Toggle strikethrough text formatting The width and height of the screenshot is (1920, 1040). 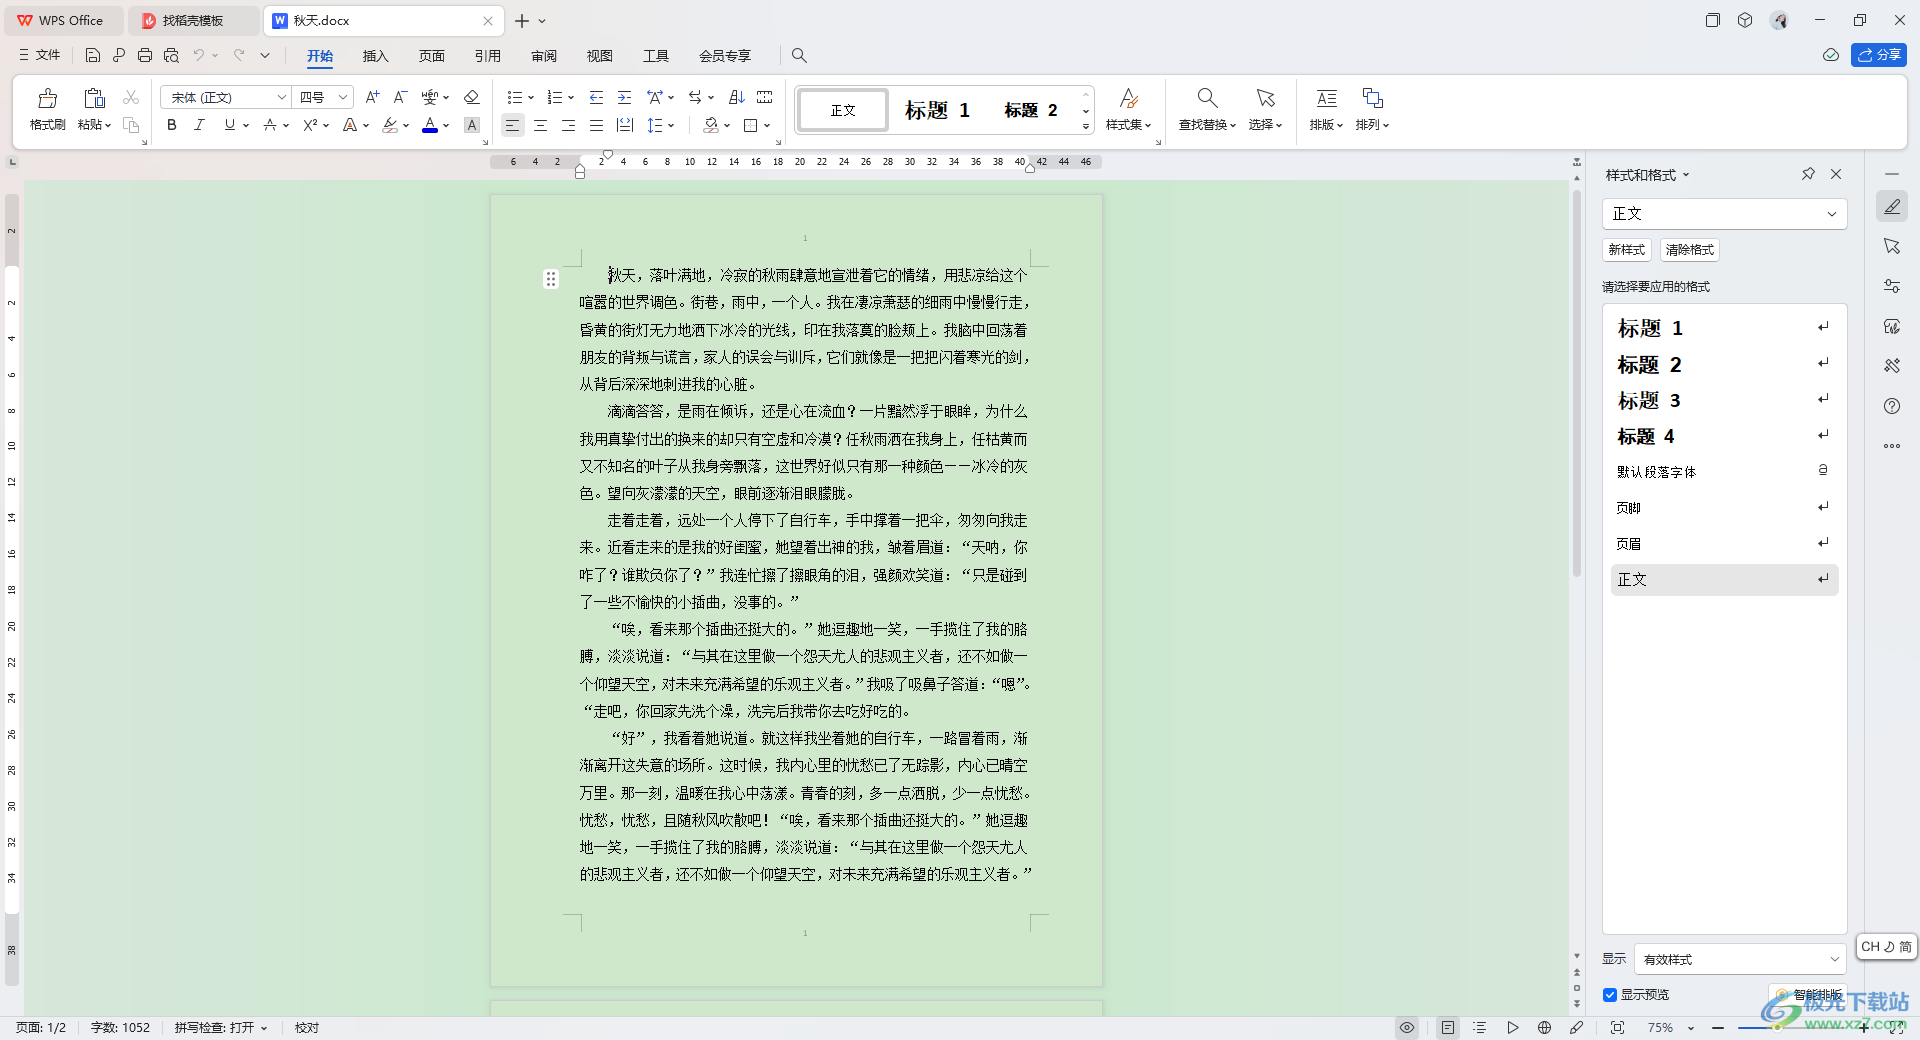click(269, 125)
